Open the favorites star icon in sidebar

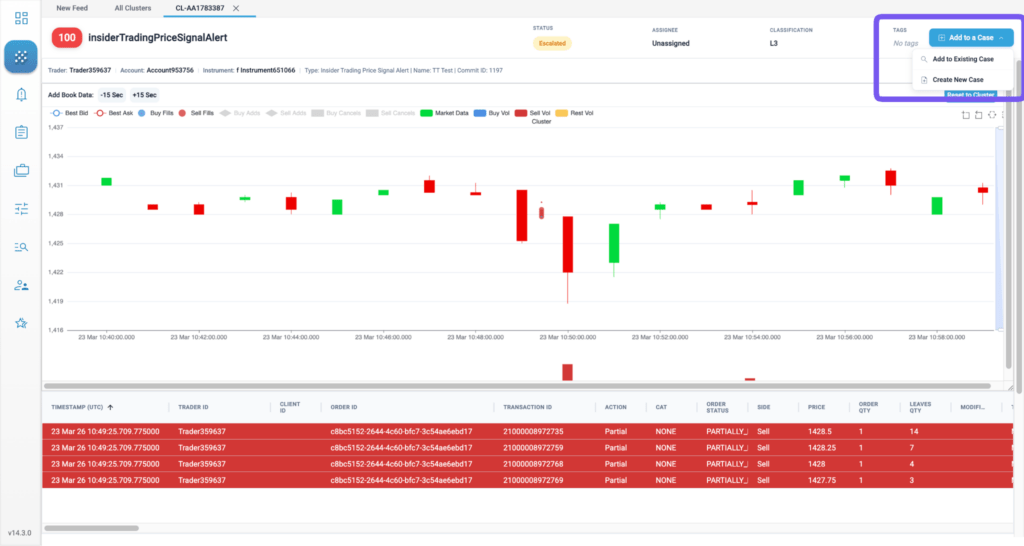point(21,323)
